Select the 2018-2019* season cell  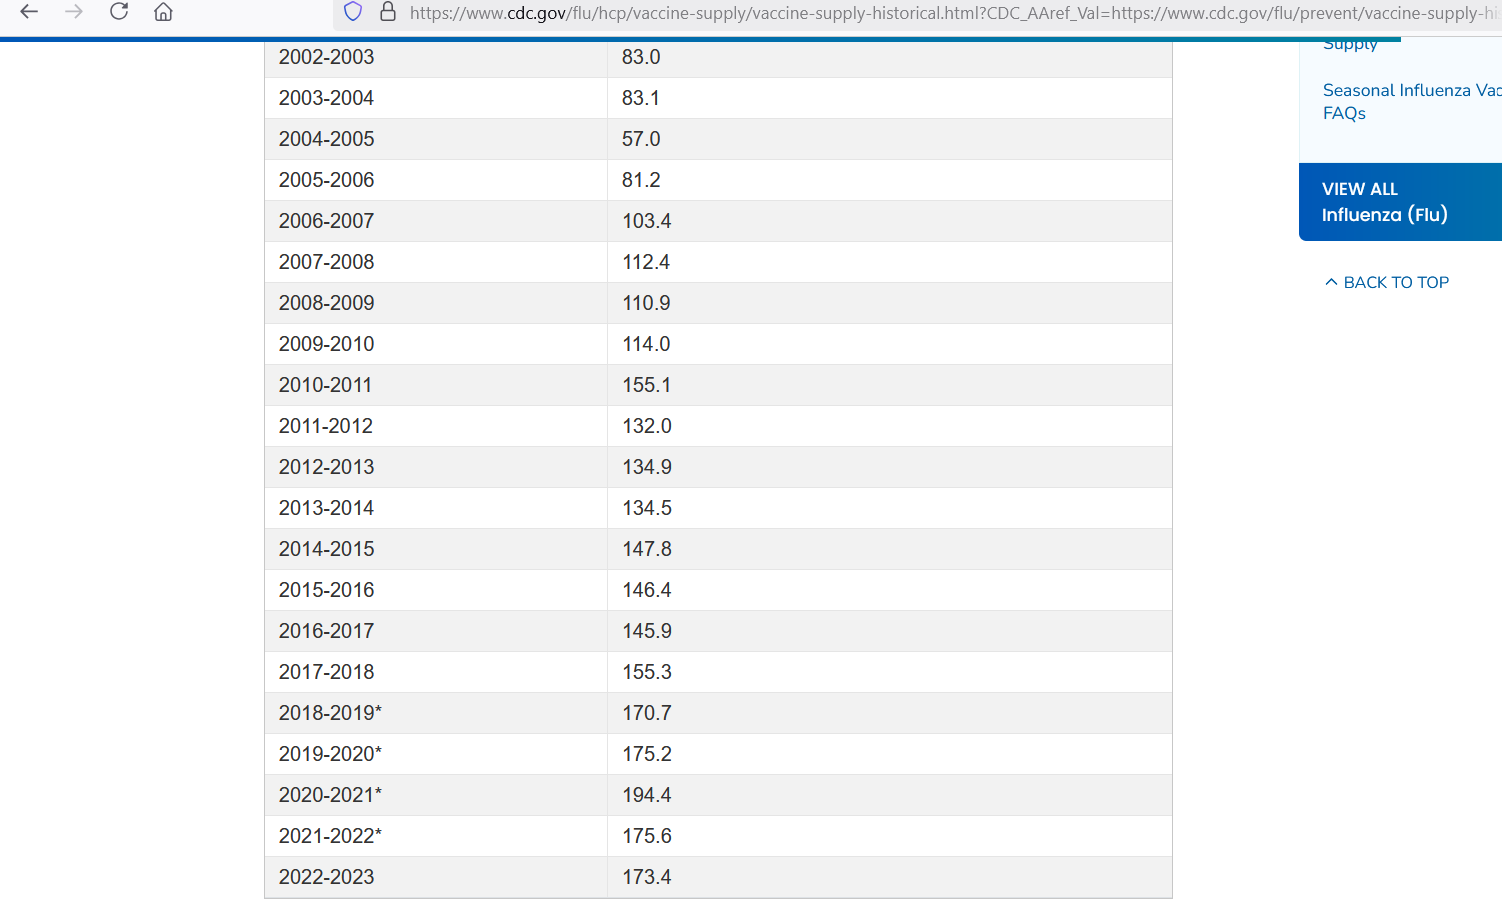(436, 713)
